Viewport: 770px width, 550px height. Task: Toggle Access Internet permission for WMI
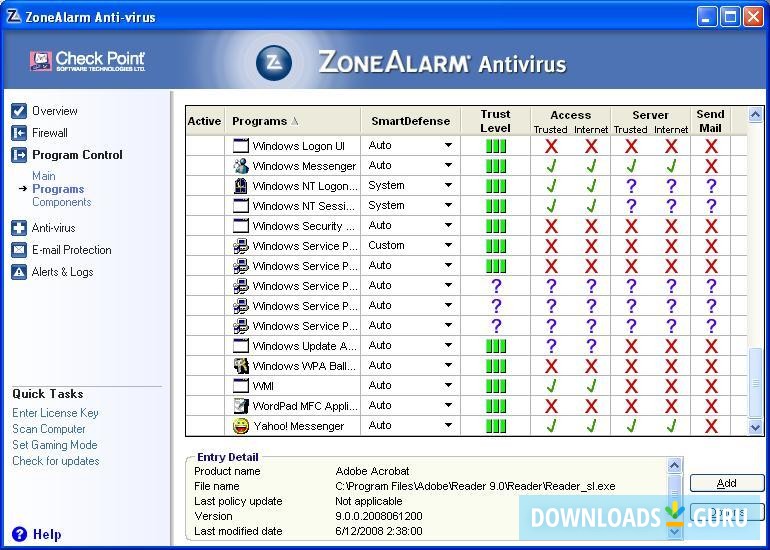[x=591, y=386]
